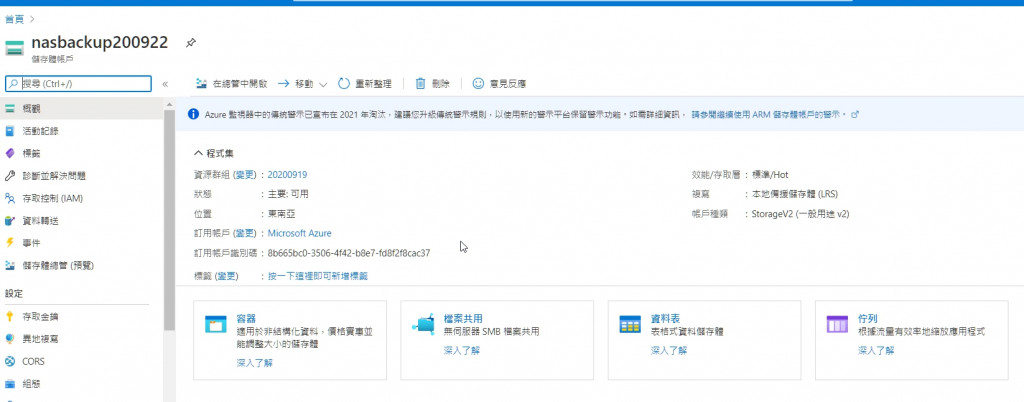
Task: Open 標籤 tags item in sidebar
Action: pos(81,153)
